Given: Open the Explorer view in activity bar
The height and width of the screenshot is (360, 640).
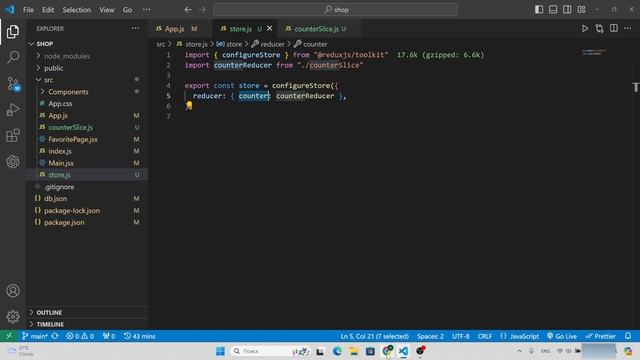Looking at the screenshot, I should point(13,31).
